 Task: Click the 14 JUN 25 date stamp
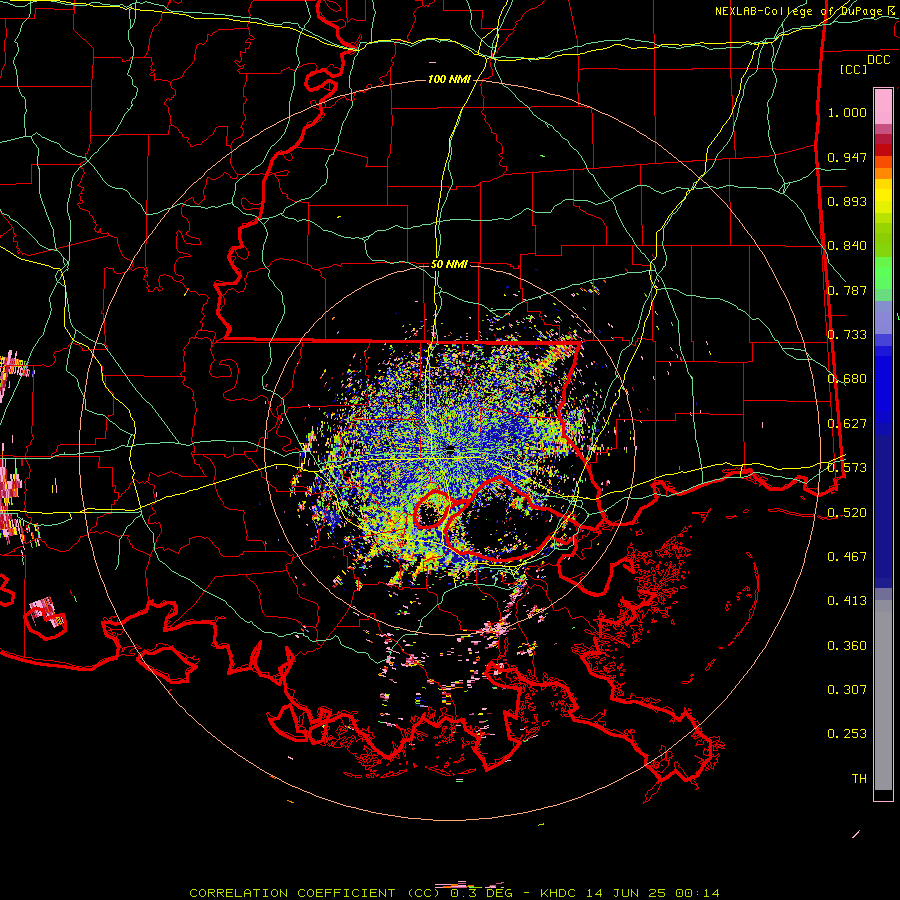pos(626,893)
